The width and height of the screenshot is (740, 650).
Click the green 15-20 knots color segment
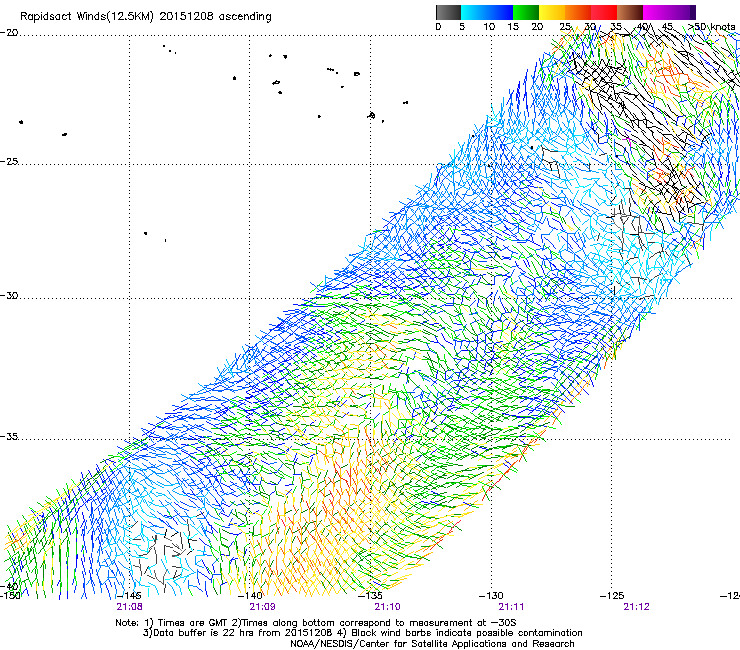pos(526,12)
